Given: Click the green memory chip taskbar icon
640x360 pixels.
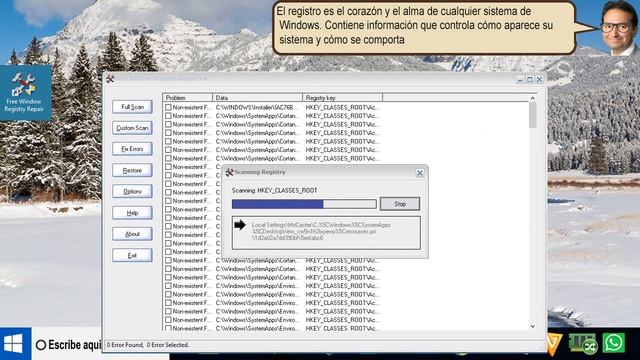Looking at the screenshot, I should [x=584, y=343].
